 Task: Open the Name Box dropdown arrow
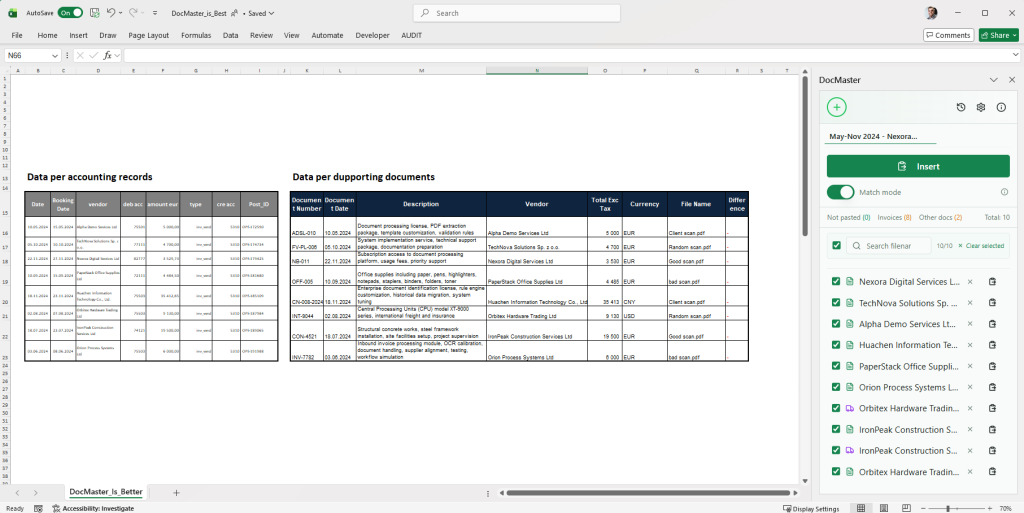click(56, 56)
